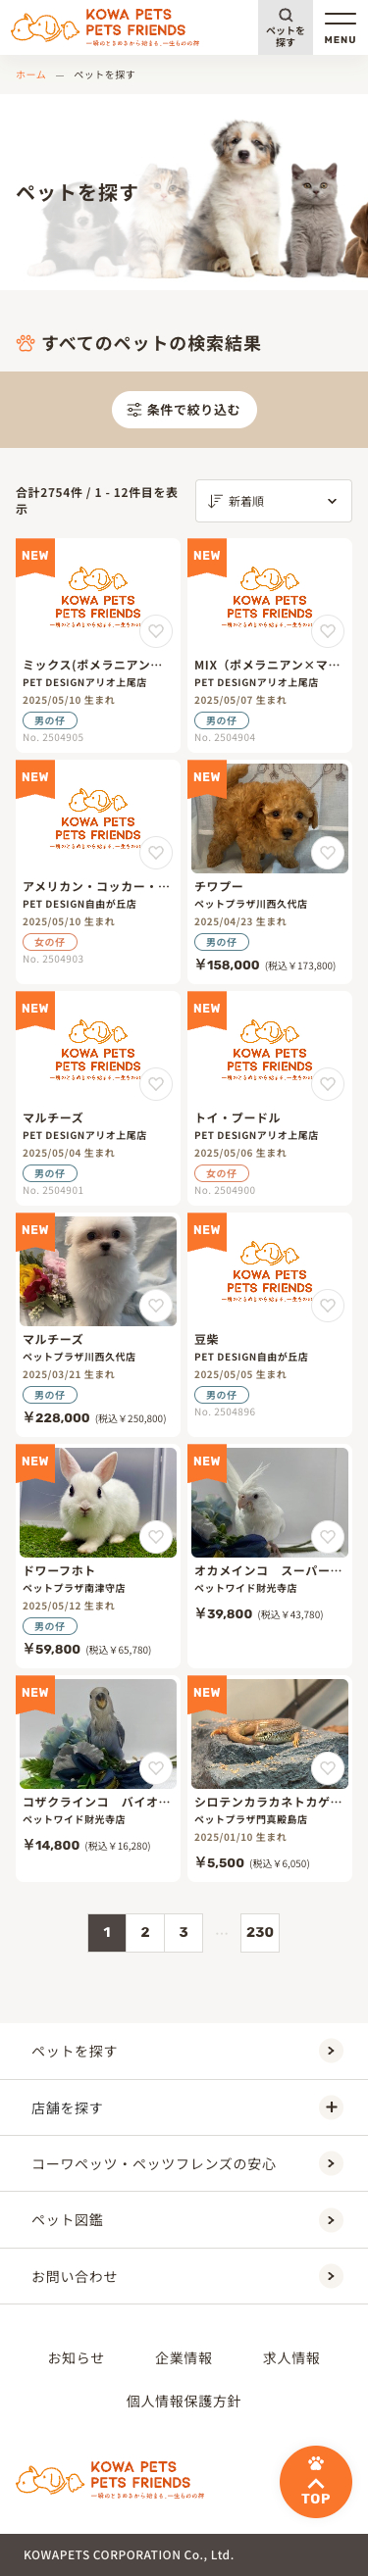Screen dimensions: 368x2576
Task: Toggle favorite heart on ドワーフホト rabbit card
Action: [x=156, y=1536]
